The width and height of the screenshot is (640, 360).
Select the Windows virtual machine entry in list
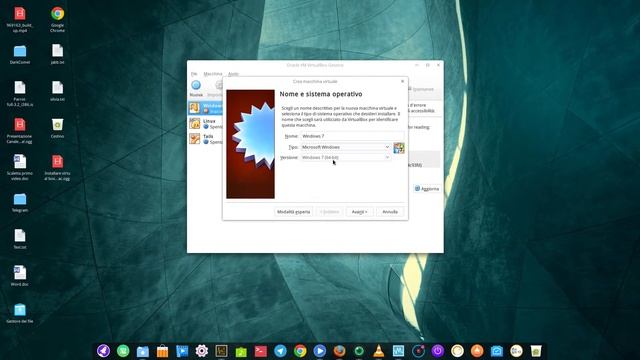pos(205,108)
